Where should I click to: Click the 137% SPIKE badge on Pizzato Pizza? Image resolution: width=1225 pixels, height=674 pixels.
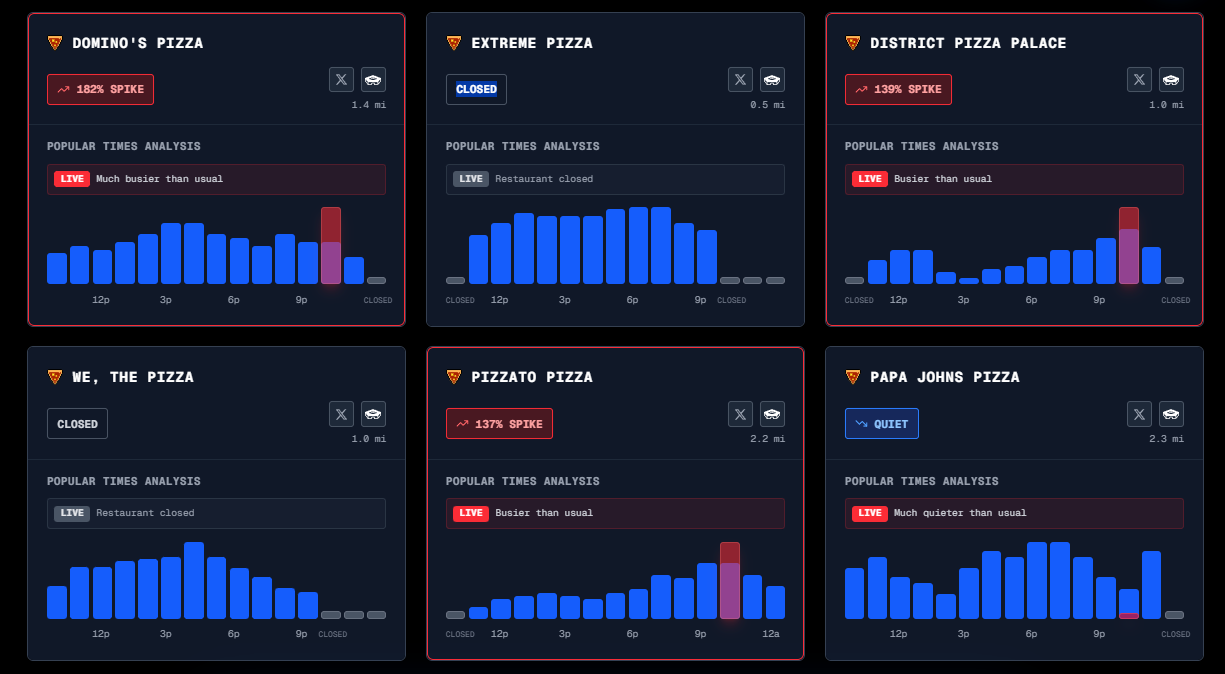point(499,424)
